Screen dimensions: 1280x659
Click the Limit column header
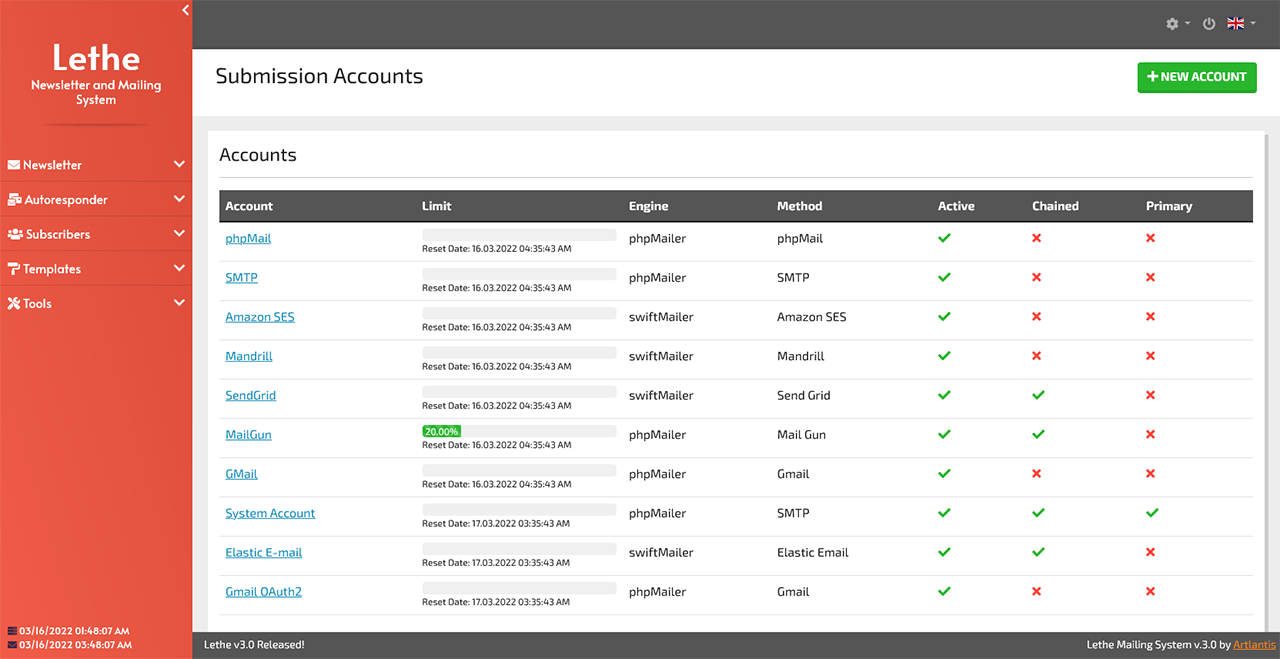pyautogui.click(x=437, y=206)
